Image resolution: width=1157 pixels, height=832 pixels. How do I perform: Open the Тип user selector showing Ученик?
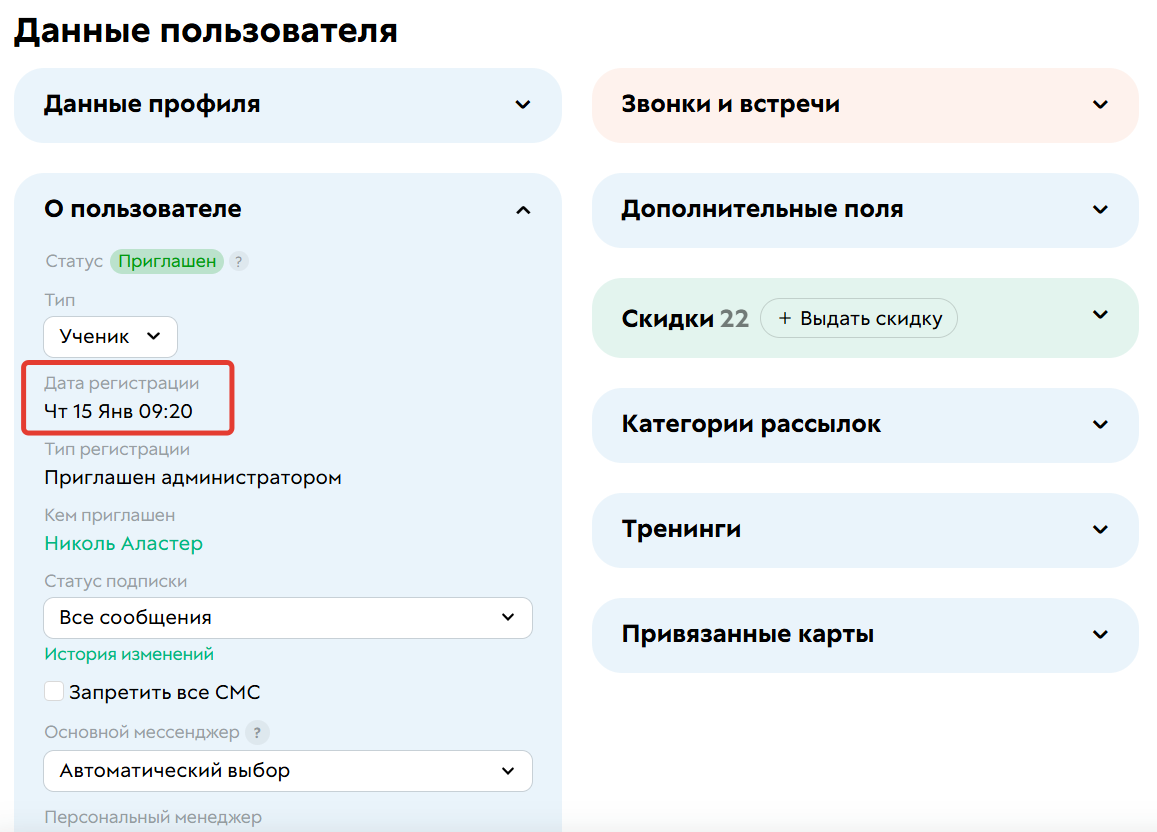coord(110,337)
